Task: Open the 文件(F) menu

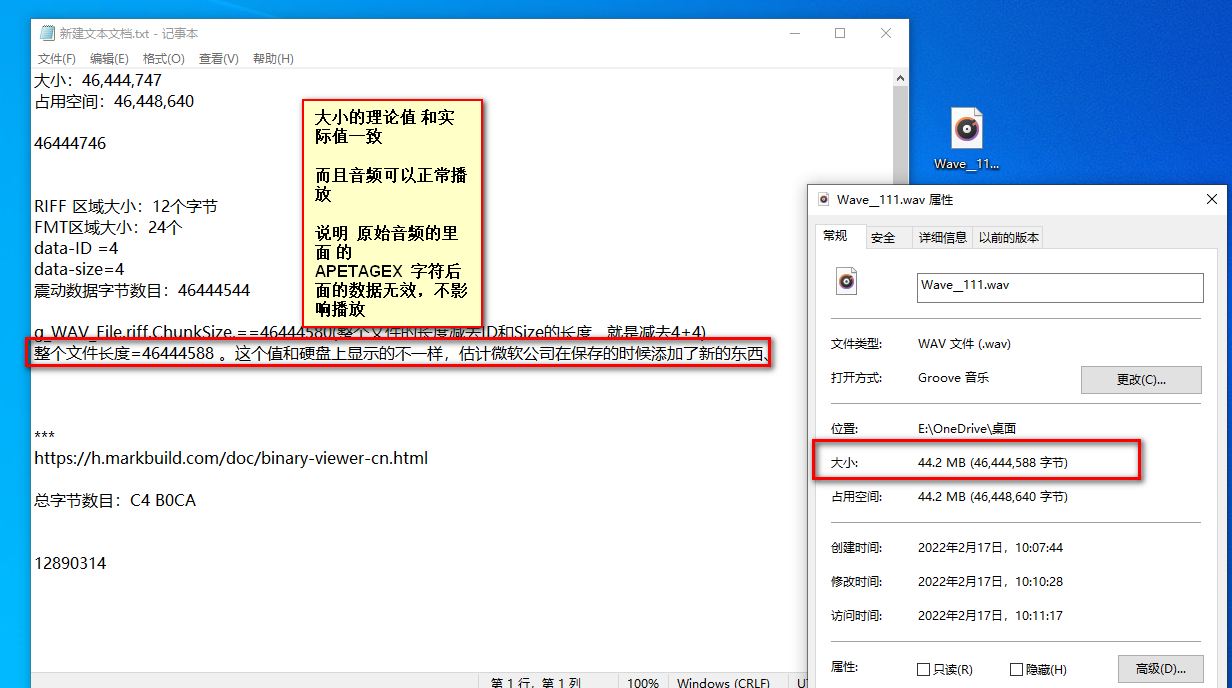Action: click(x=56, y=58)
